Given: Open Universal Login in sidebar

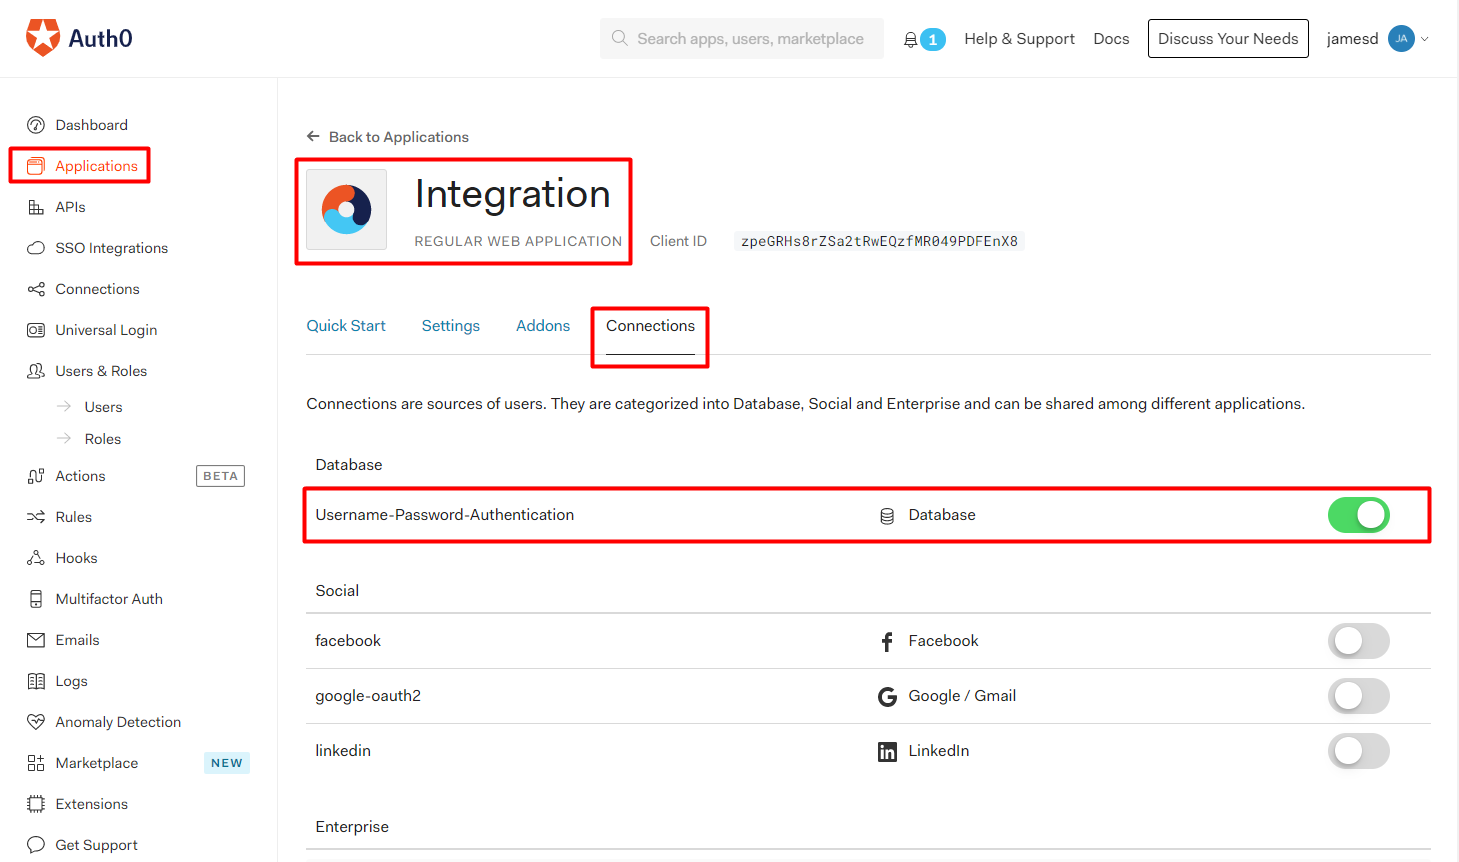Looking at the screenshot, I should [107, 330].
